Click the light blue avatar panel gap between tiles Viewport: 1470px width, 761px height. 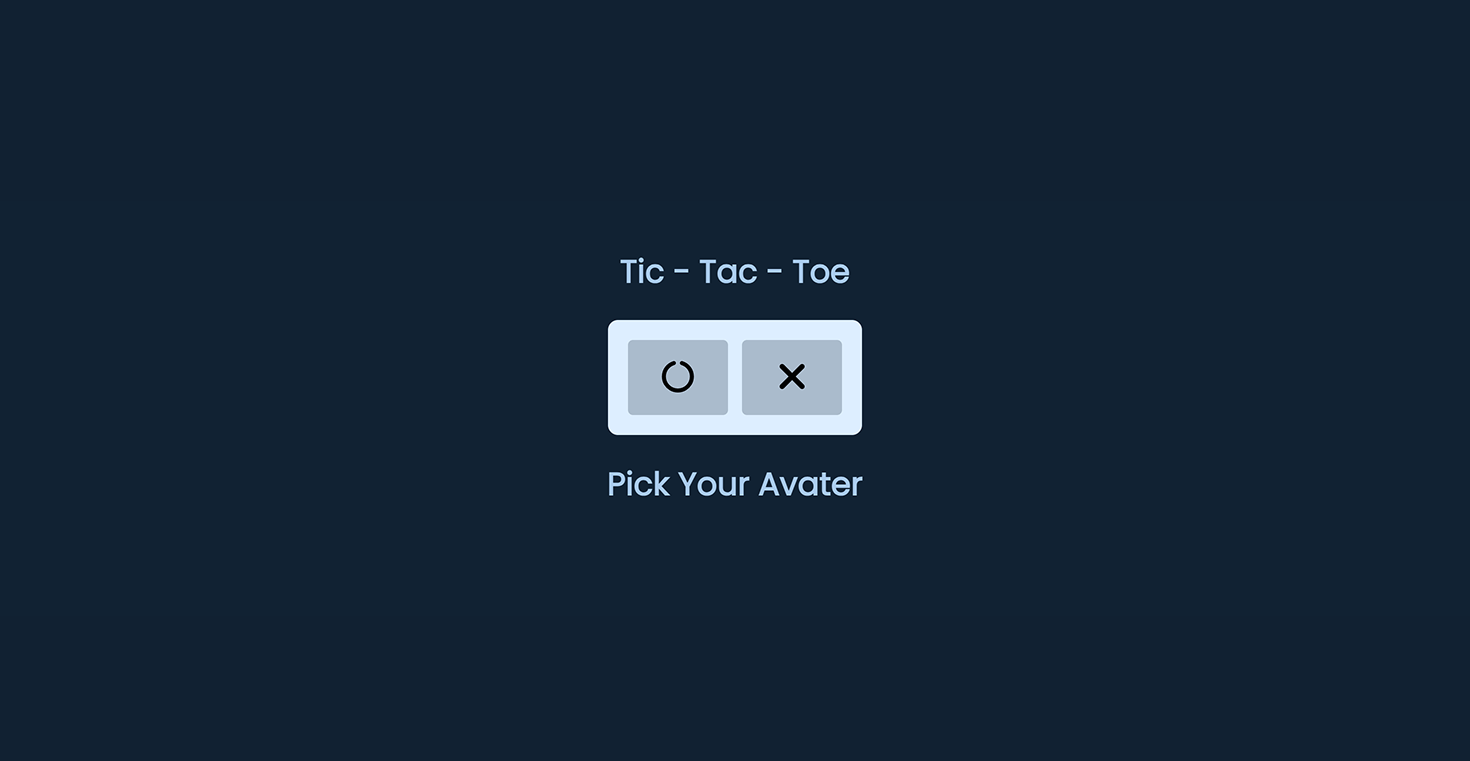[x=735, y=377]
